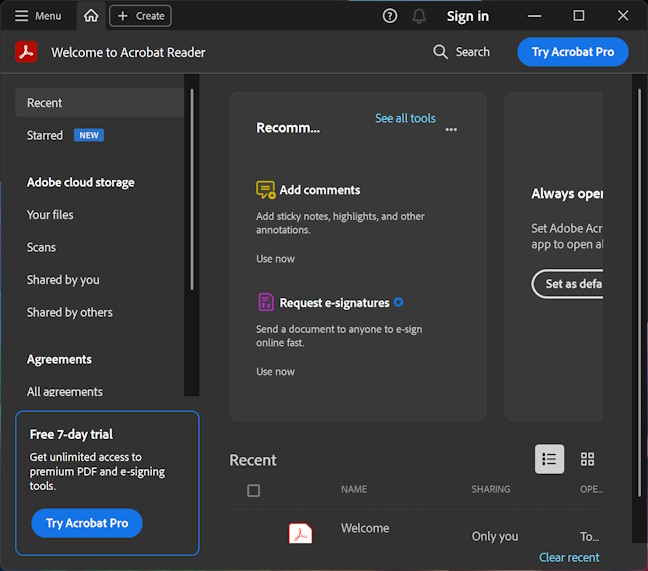This screenshot has height=571, width=648.
Task: Click Sign in
Action: pyautogui.click(x=468, y=16)
